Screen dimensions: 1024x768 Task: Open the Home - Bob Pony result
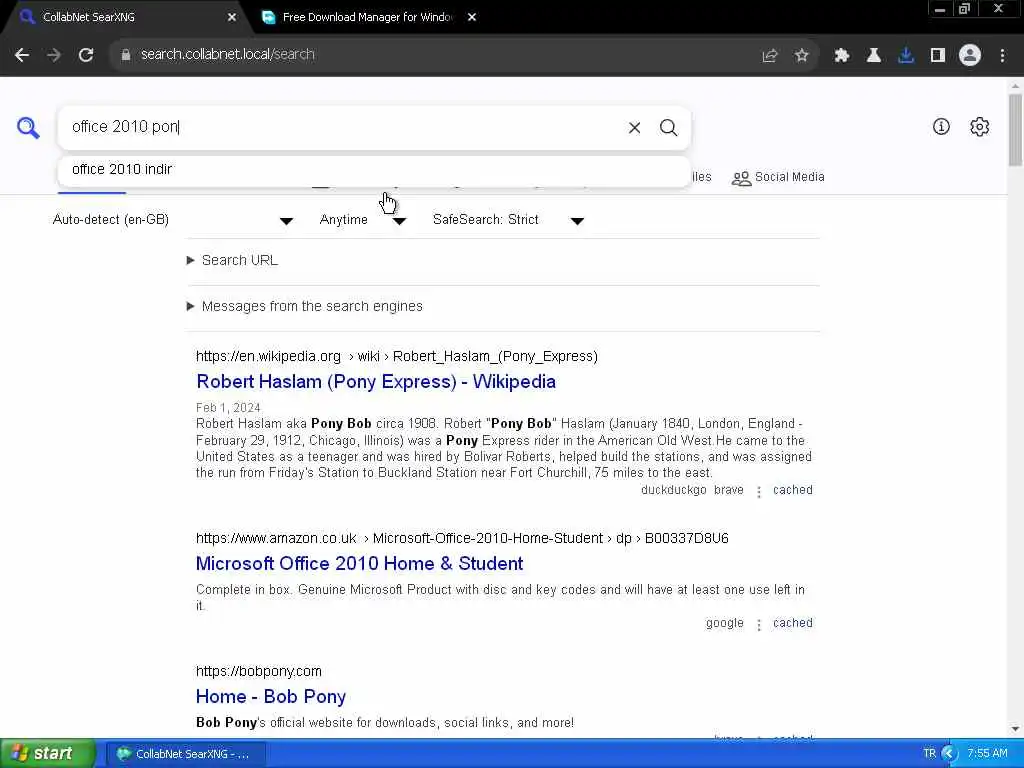pos(270,697)
